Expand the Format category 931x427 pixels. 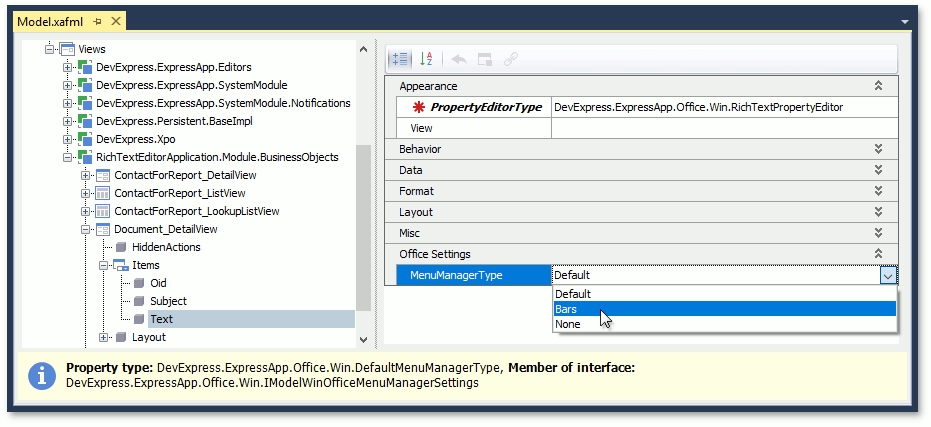coord(879,191)
